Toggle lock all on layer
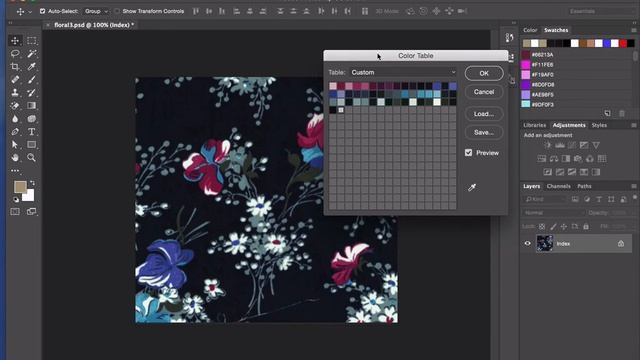Viewport: 640px width, 360px height. pos(586,226)
